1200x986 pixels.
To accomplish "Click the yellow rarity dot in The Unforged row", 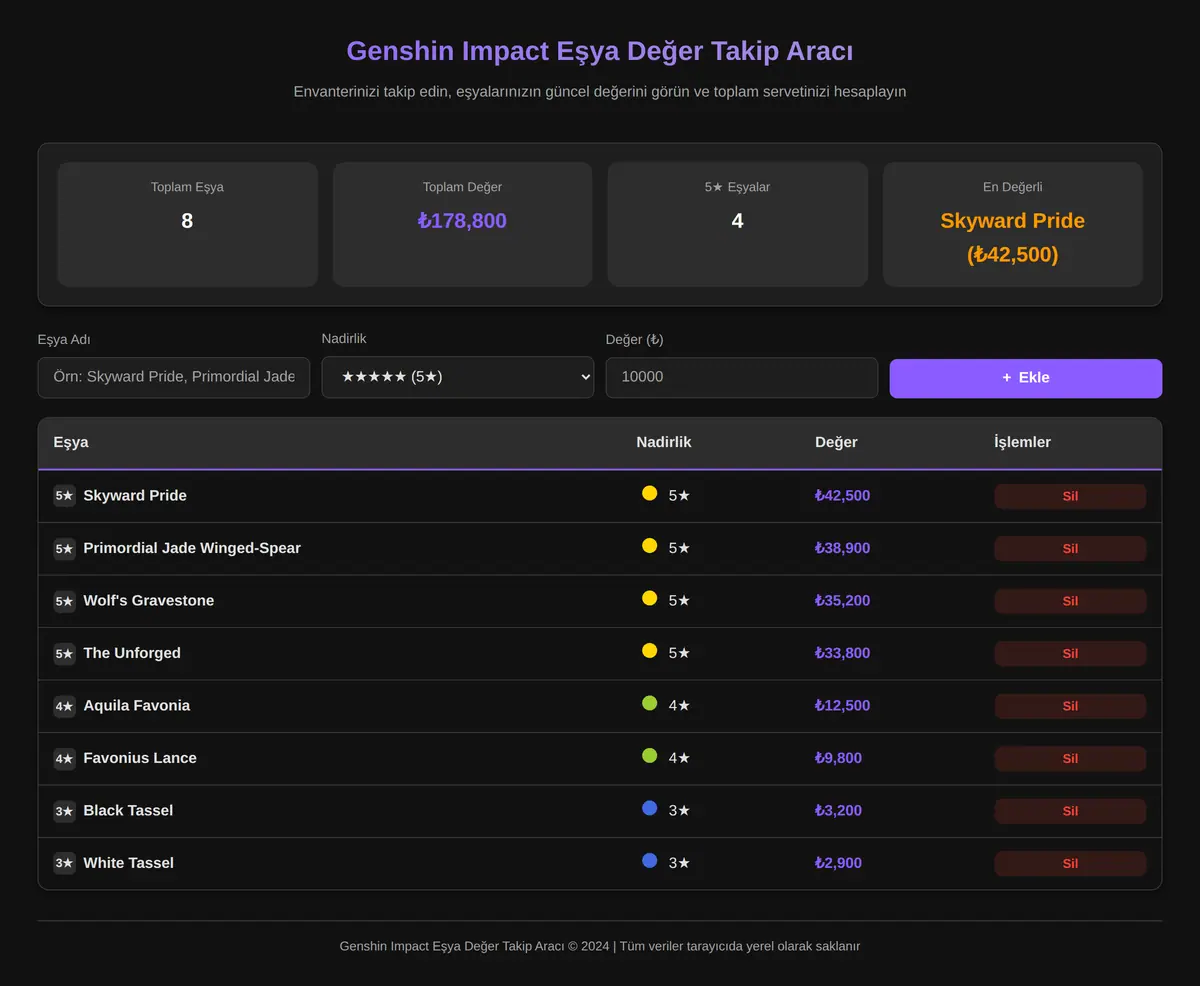I will pyautogui.click(x=649, y=650).
